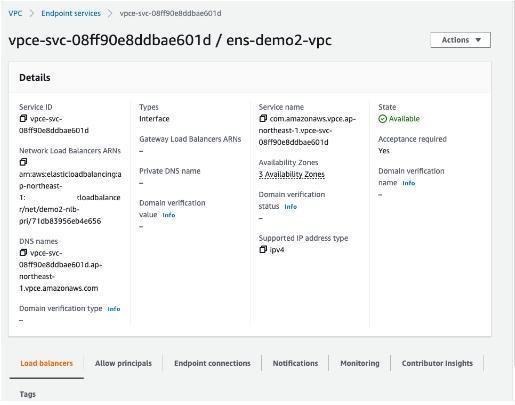The image size is (515, 405).
Task: Click the green Available status icon
Action: (382, 119)
